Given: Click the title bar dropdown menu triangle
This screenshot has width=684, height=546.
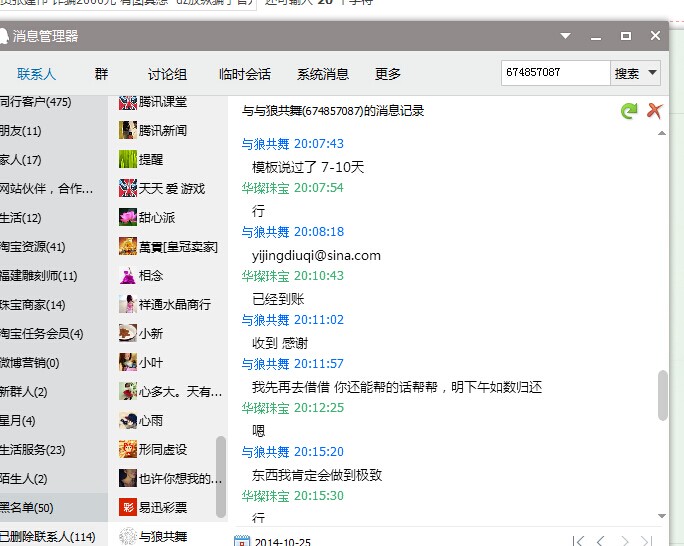Looking at the screenshot, I should click(565, 36).
